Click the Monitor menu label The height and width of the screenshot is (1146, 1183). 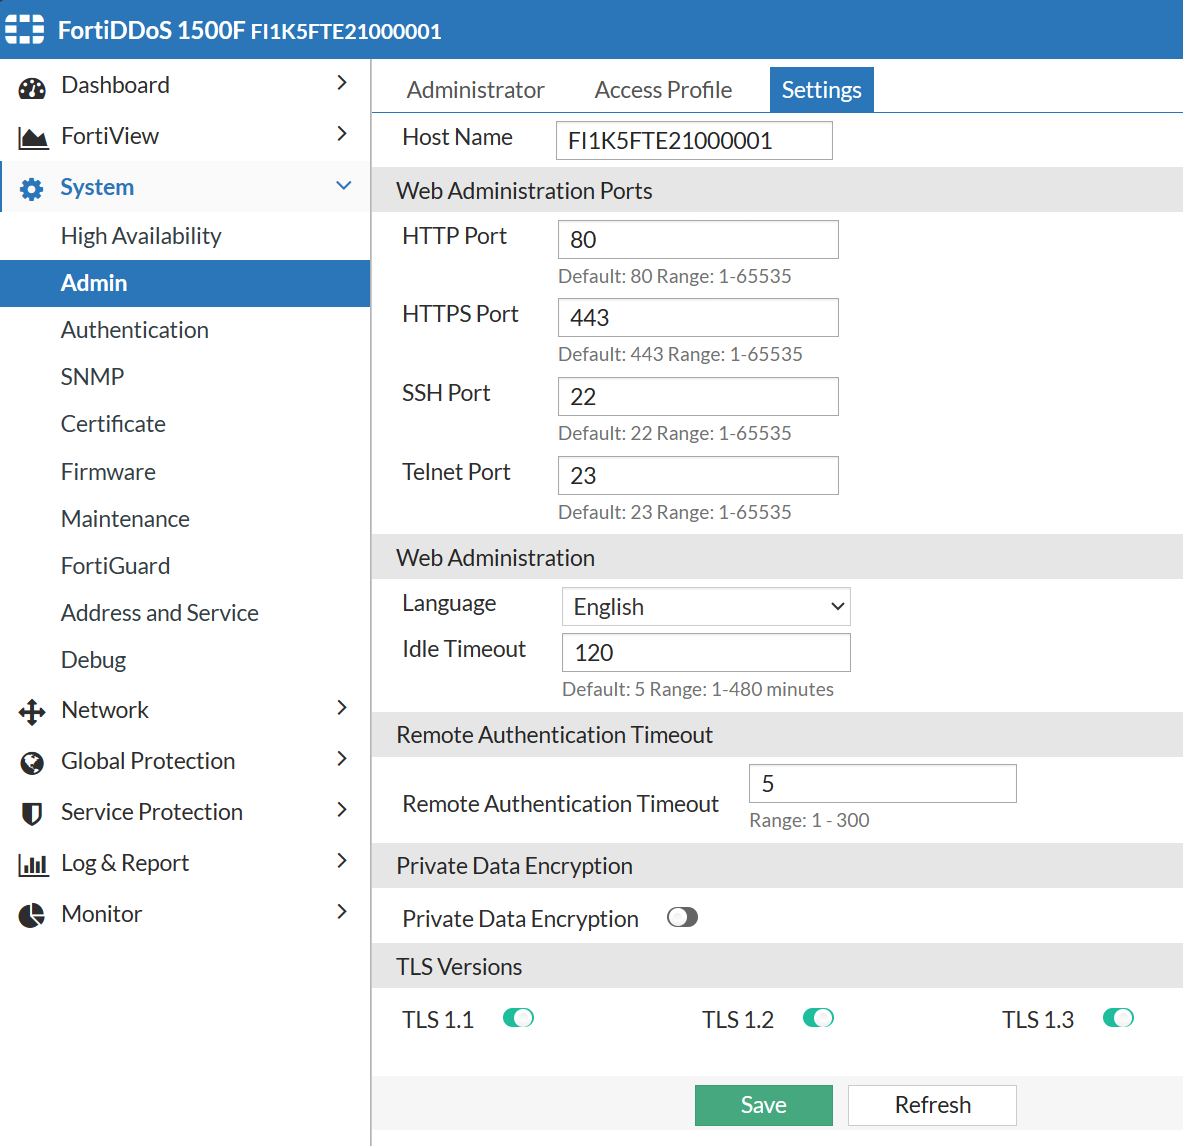[x=102, y=914]
